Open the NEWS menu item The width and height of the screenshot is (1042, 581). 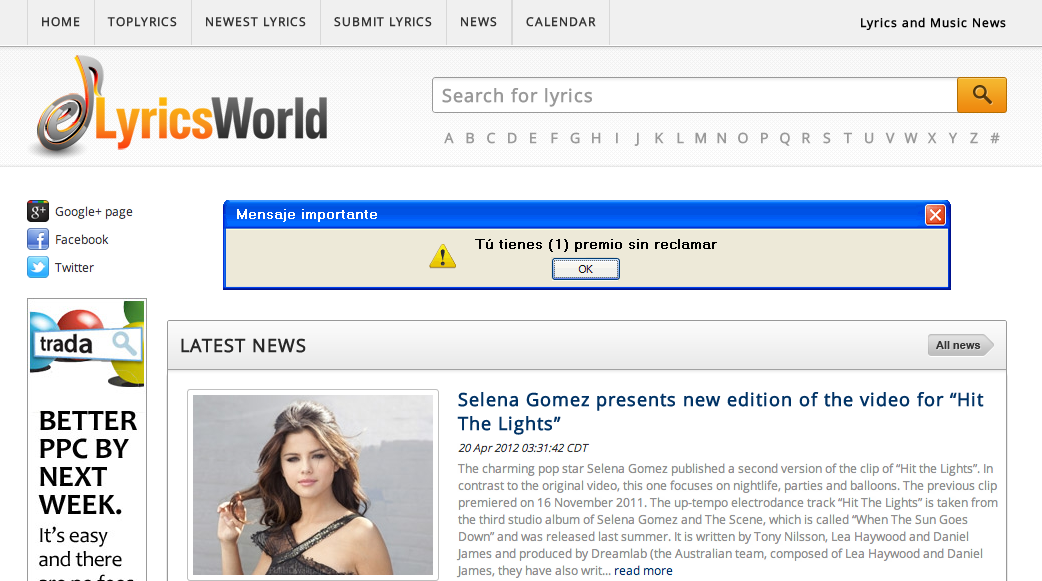click(478, 22)
